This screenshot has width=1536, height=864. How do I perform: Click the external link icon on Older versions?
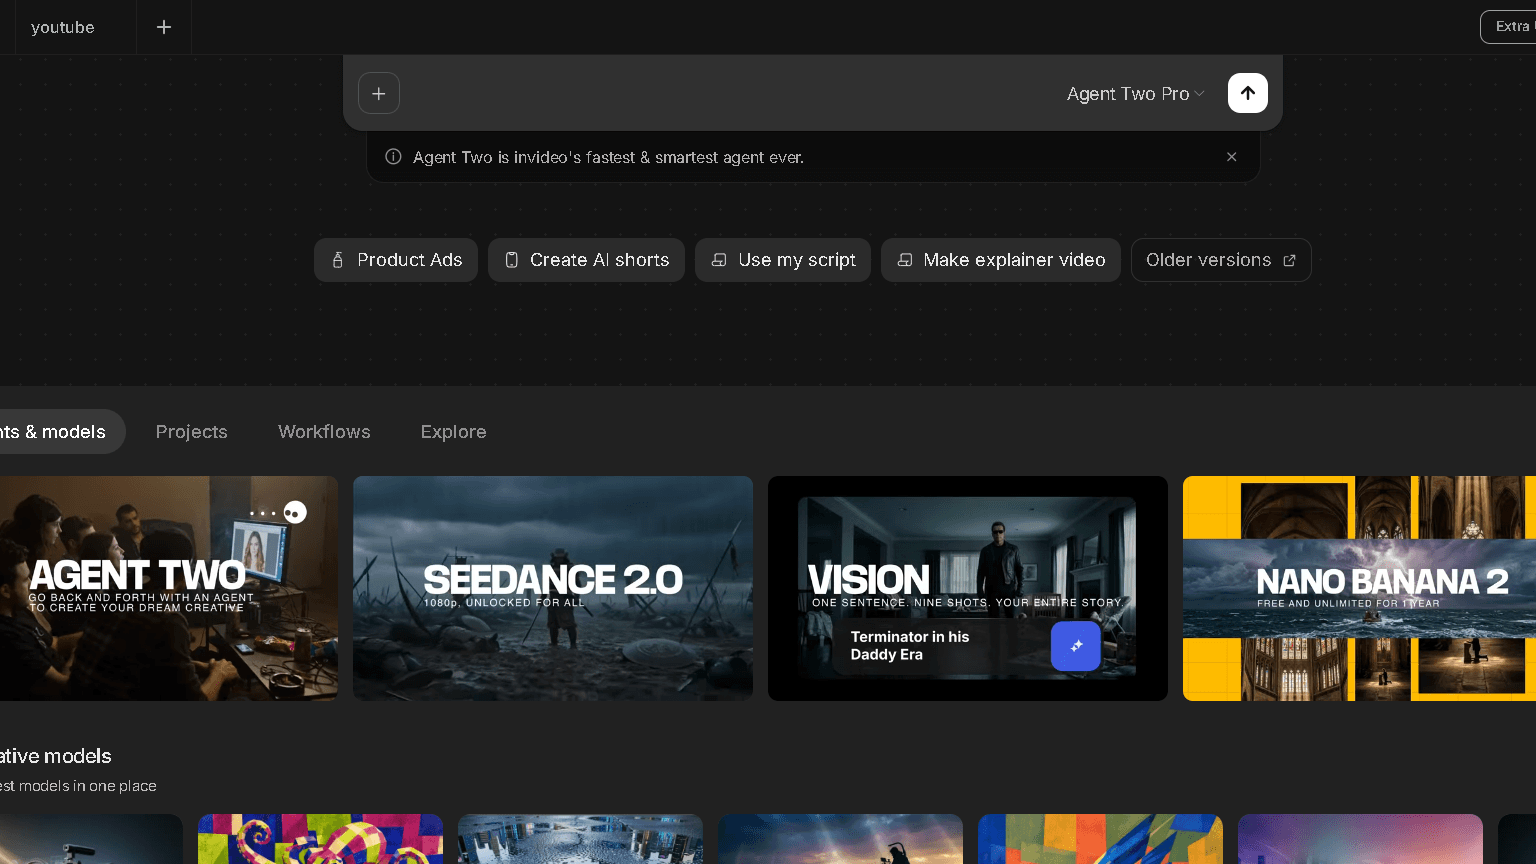click(x=1289, y=260)
